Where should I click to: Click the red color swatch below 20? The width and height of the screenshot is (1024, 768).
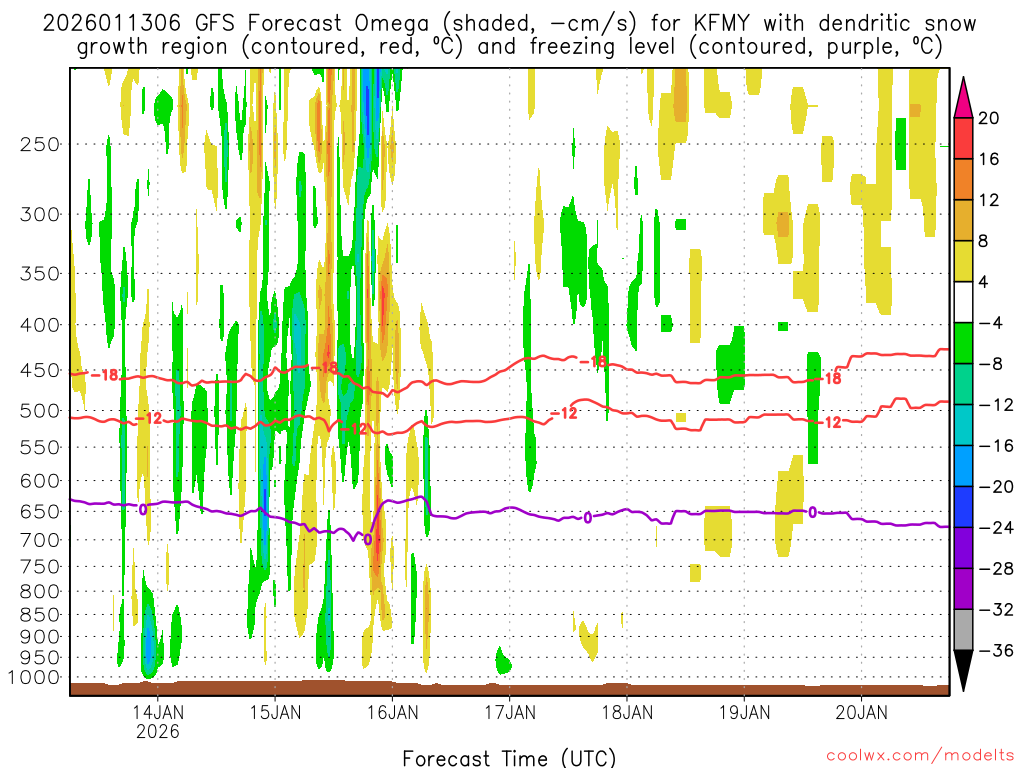(x=963, y=138)
